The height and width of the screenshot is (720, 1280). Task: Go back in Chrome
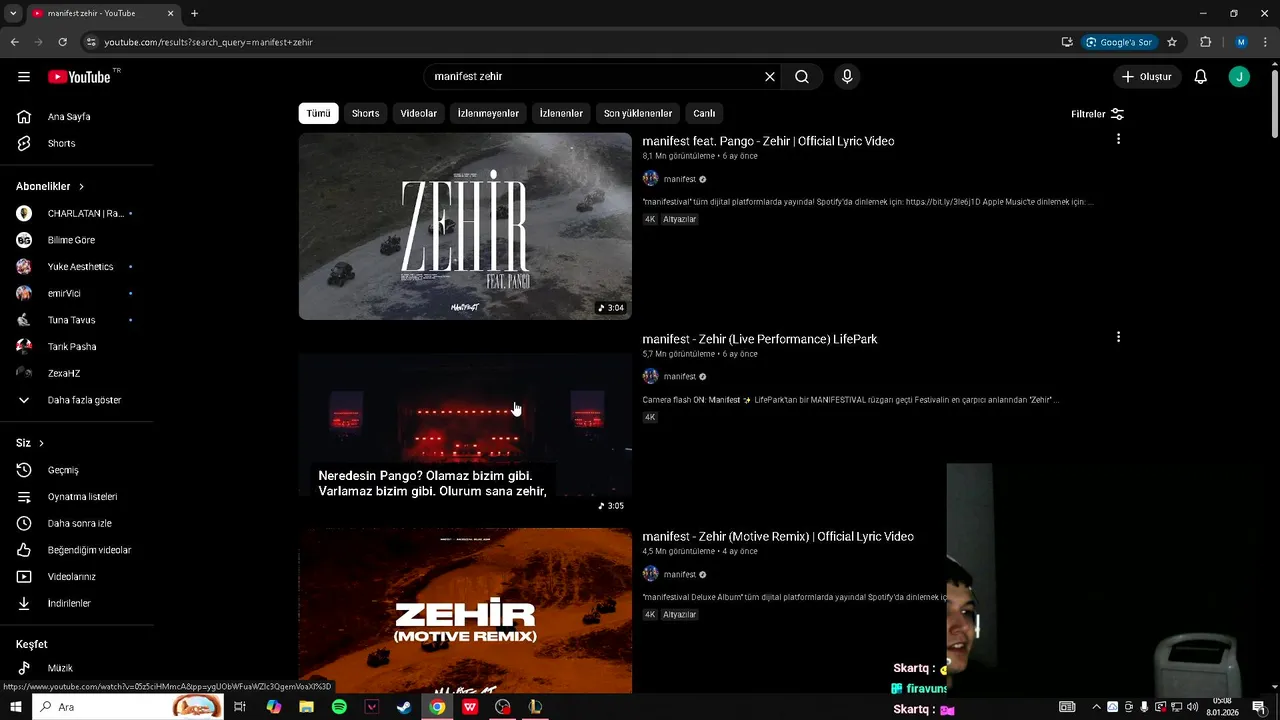point(14,42)
